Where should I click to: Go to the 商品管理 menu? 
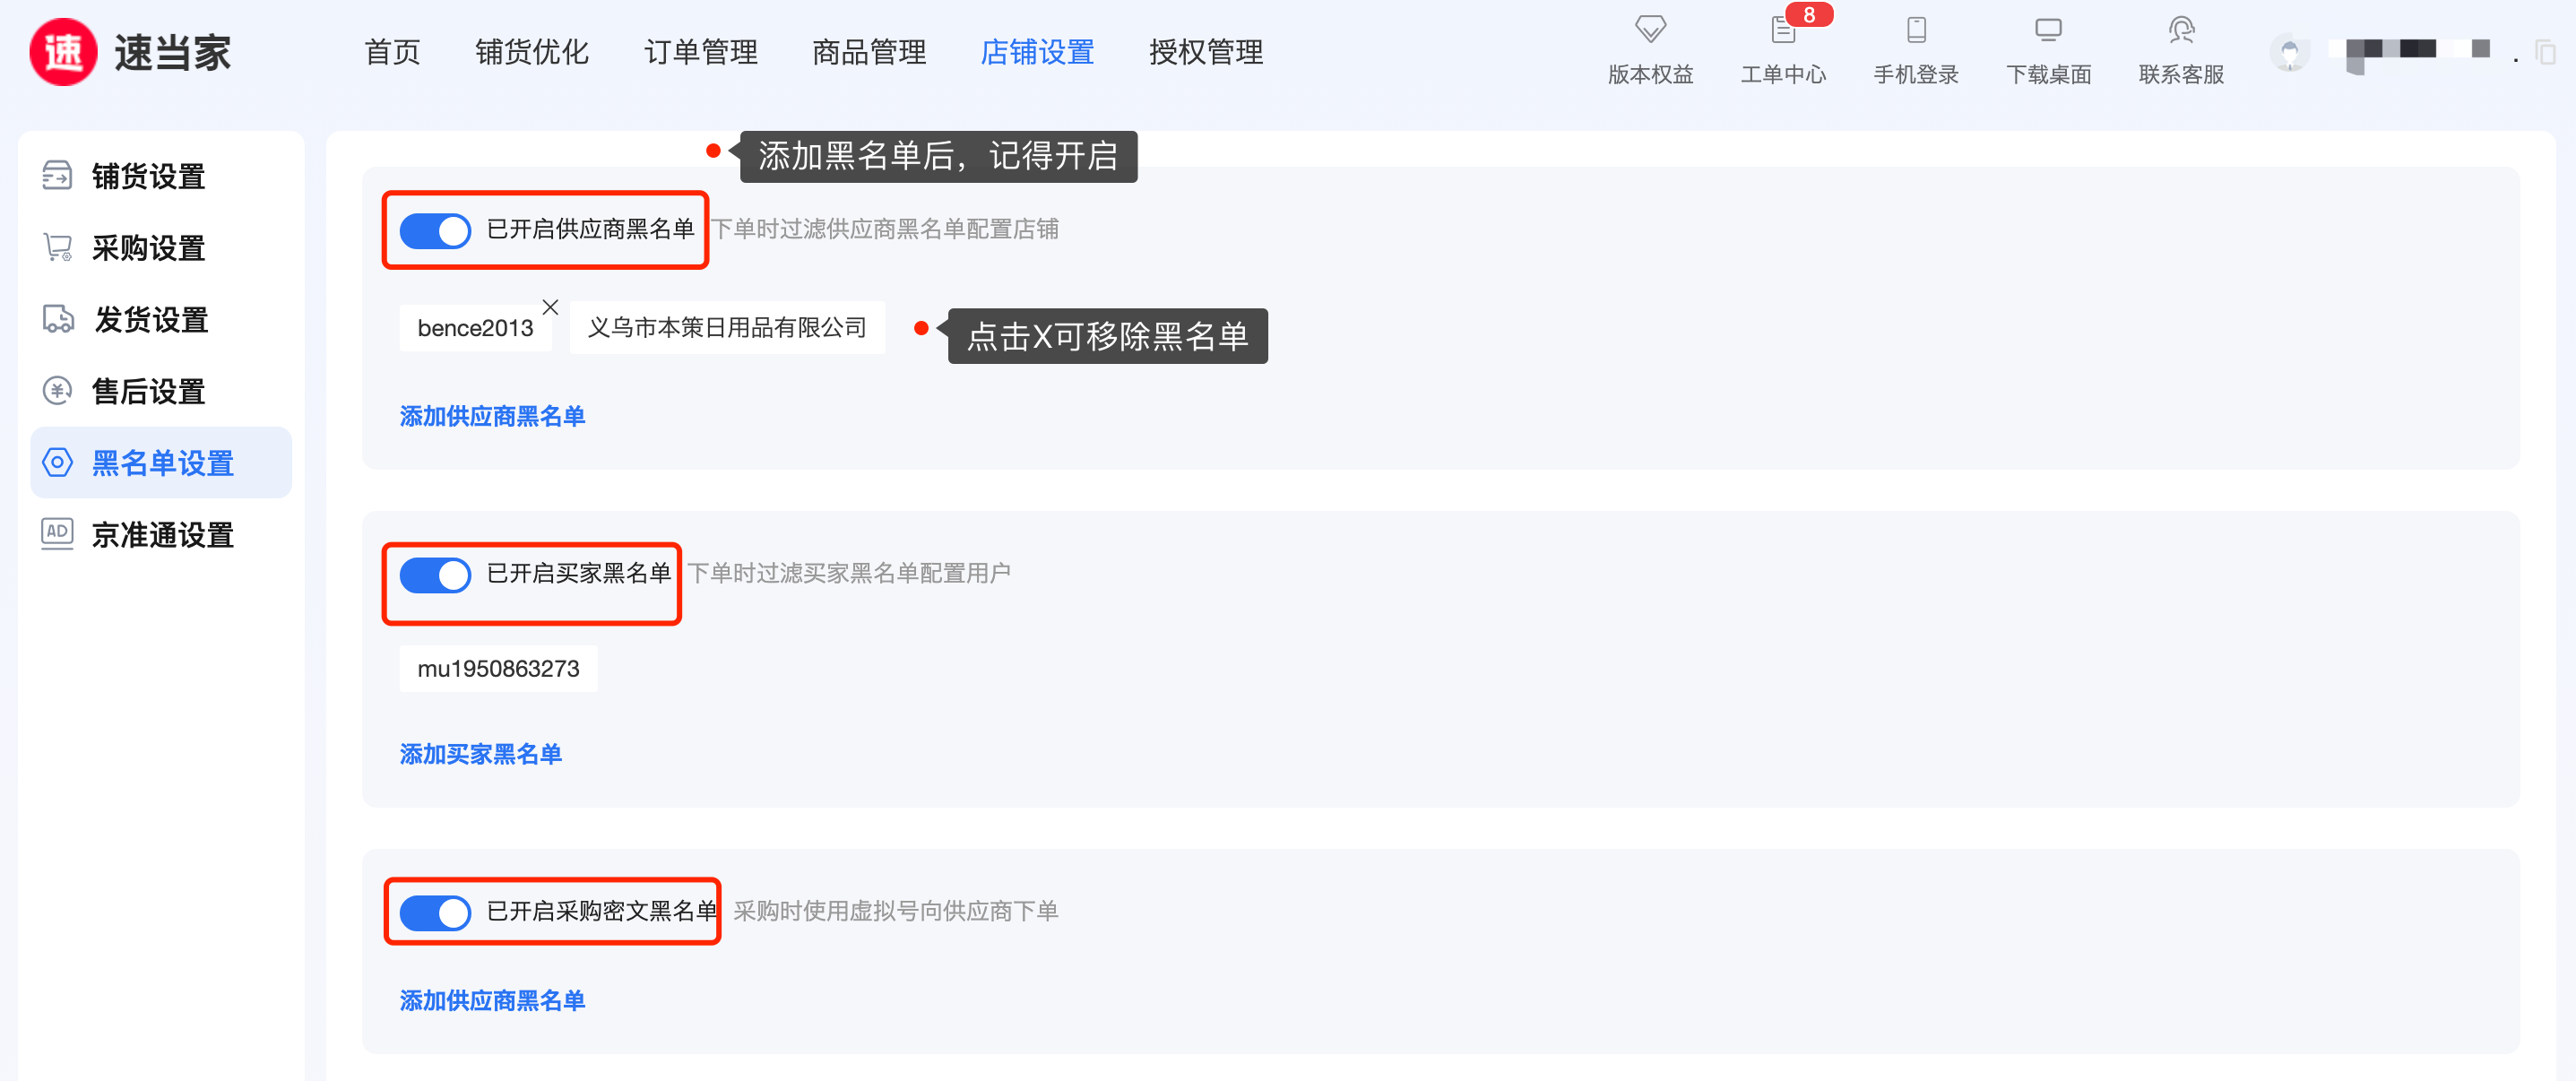(868, 52)
